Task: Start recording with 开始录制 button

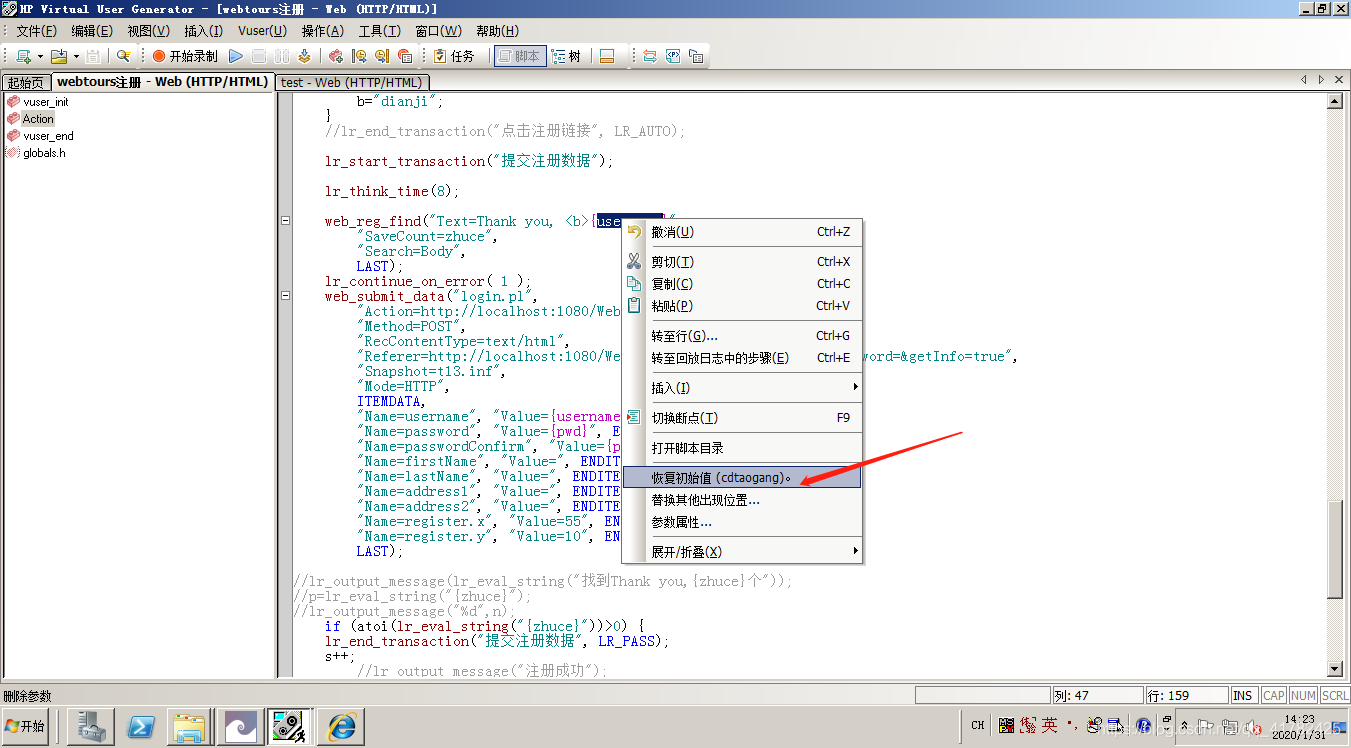Action: pos(185,56)
